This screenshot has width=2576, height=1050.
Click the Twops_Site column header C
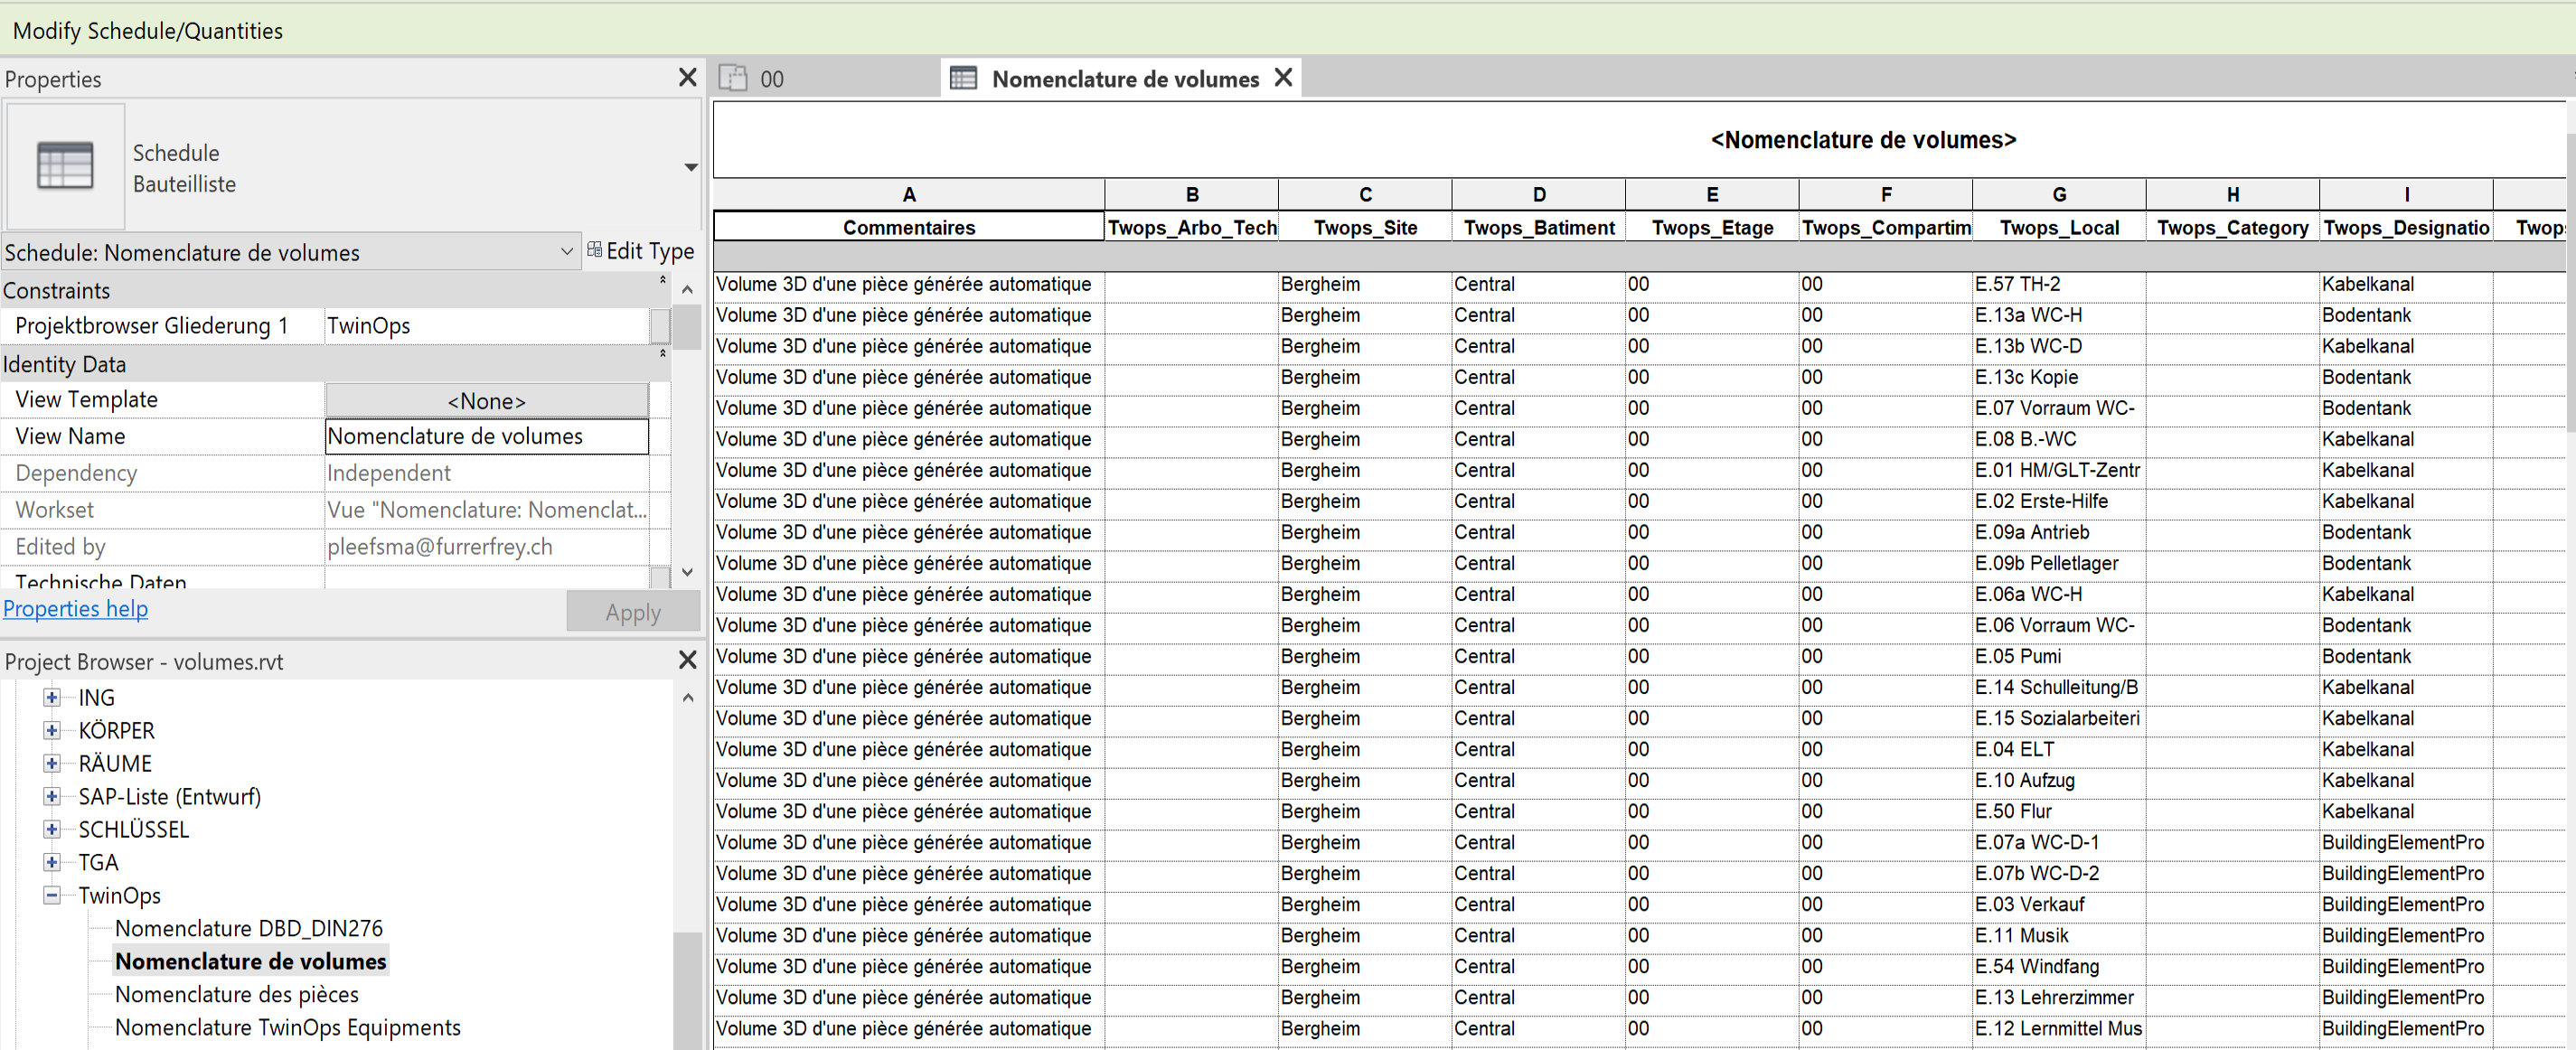[1364, 194]
